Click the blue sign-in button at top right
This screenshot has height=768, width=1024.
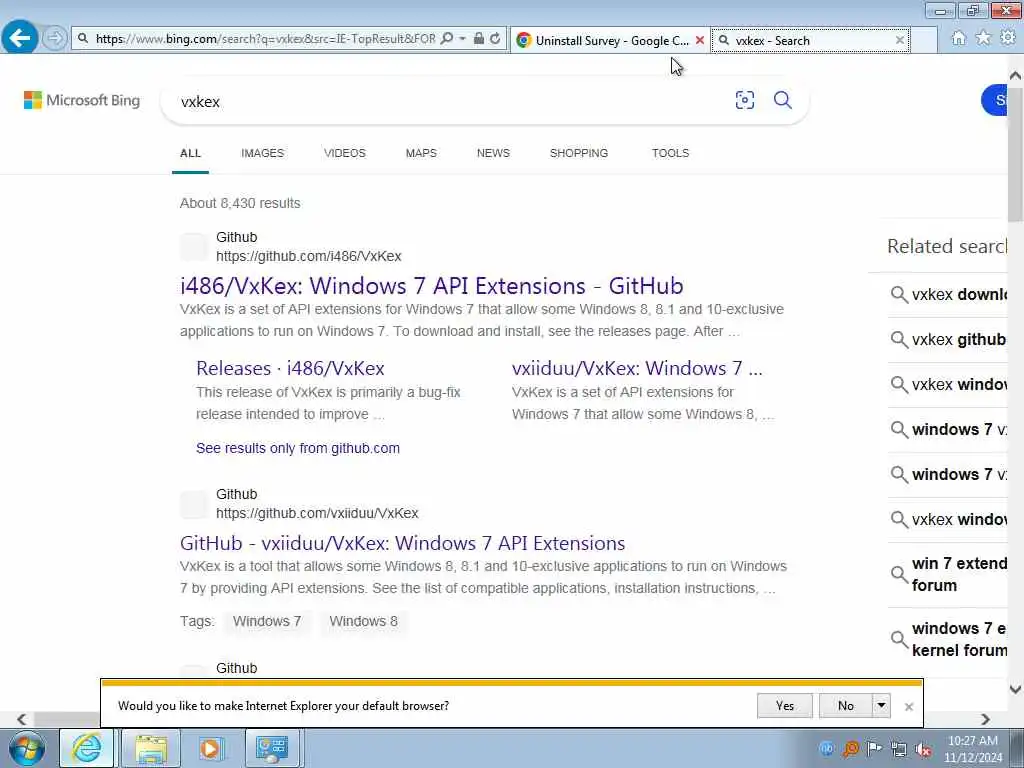(995, 100)
